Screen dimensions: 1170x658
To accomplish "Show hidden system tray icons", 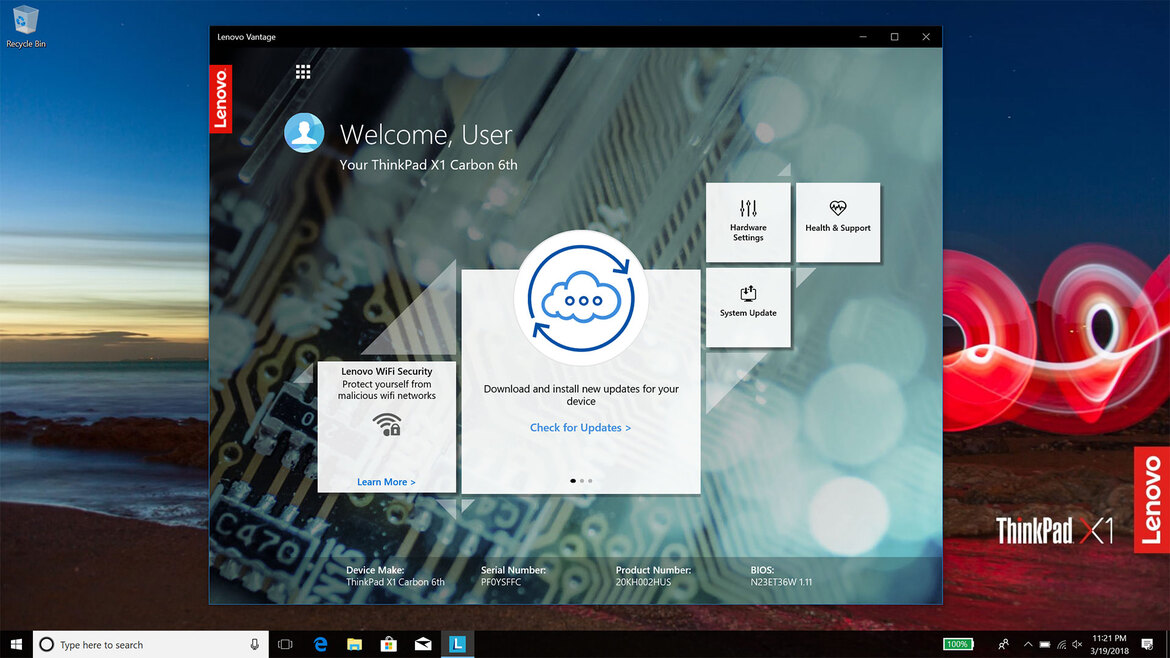I will (x=1028, y=644).
